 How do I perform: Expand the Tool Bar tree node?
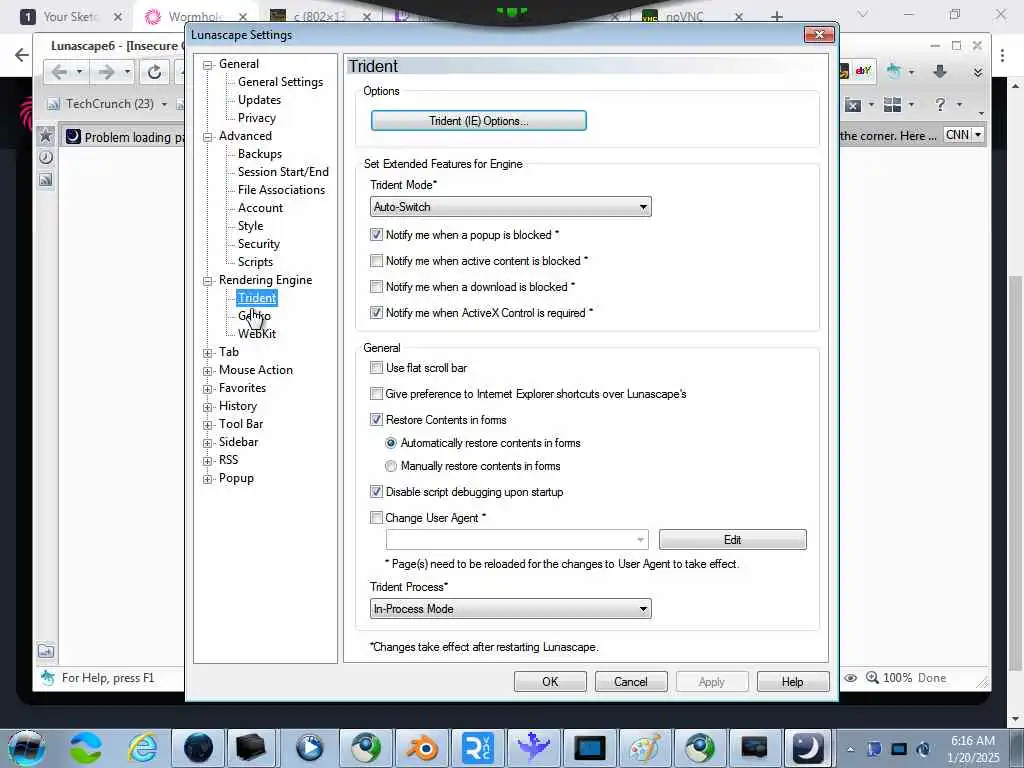208,424
